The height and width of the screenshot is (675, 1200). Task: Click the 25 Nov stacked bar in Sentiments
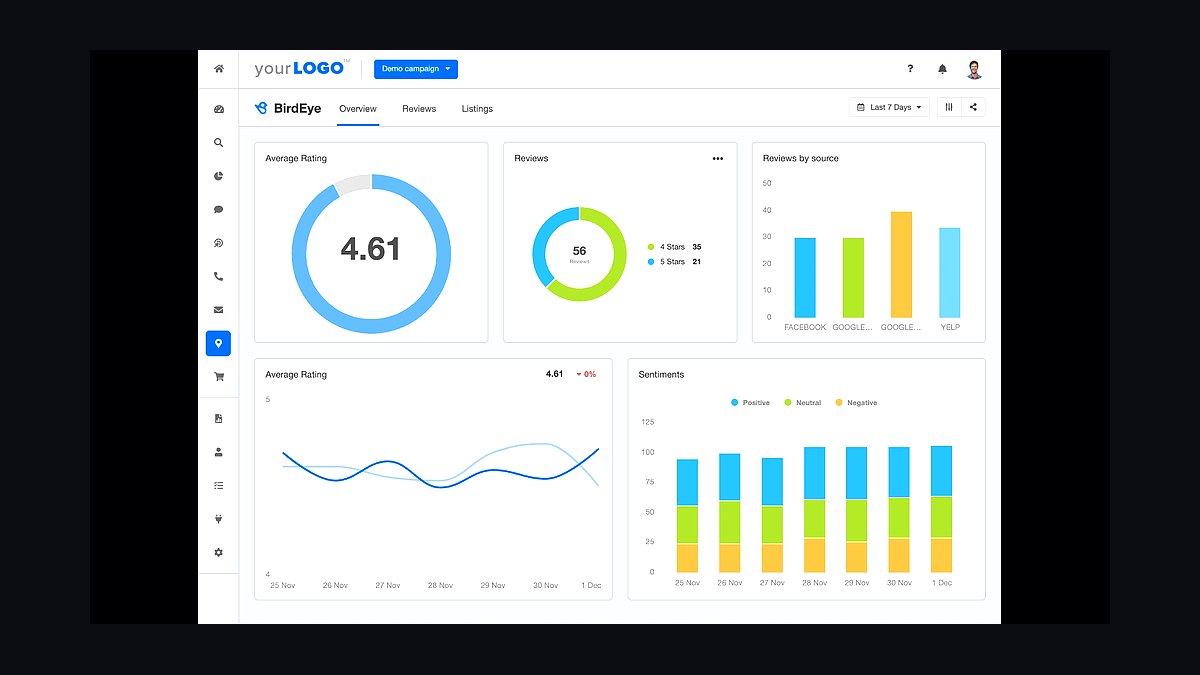tap(687, 516)
